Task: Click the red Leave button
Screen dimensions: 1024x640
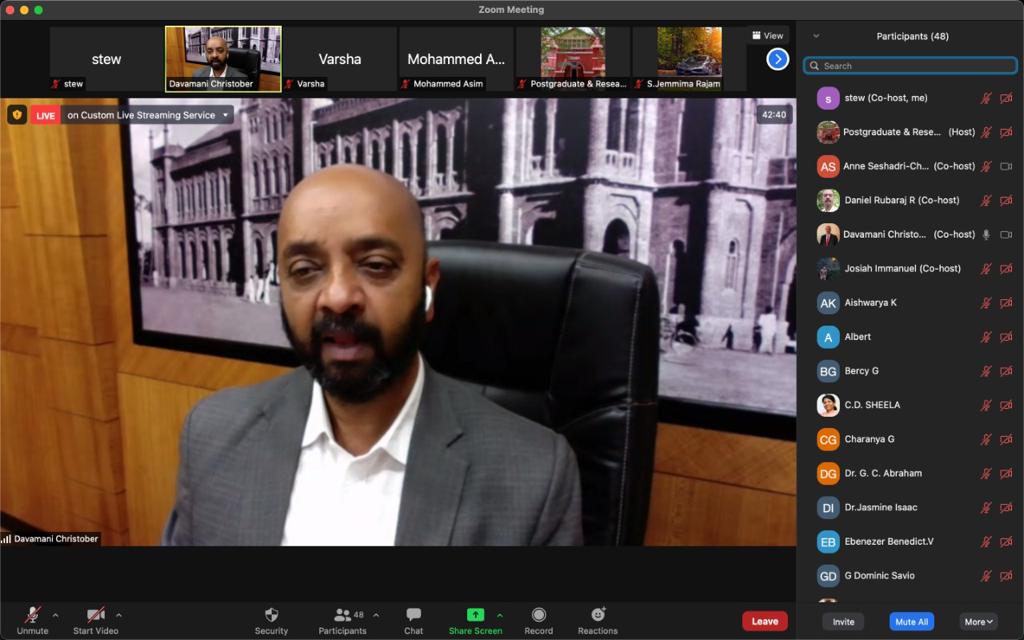Action: tap(764, 621)
